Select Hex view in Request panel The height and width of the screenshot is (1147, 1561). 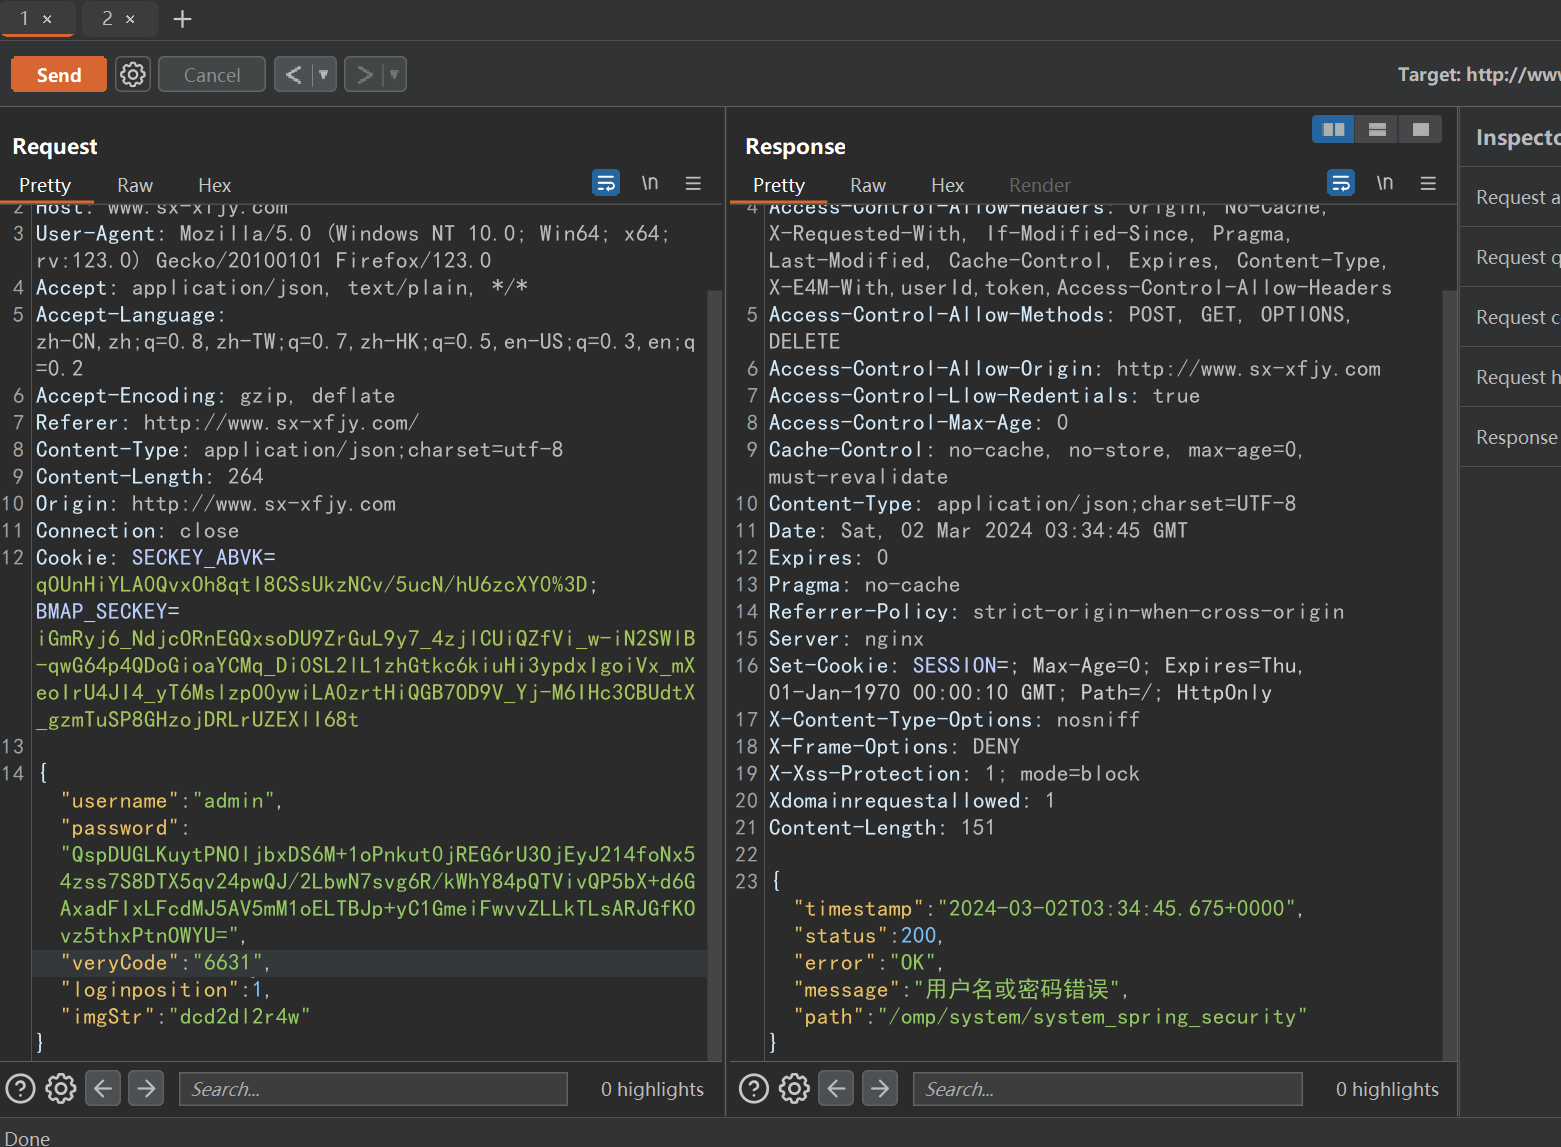pyautogui.click(x=214, y=185)
